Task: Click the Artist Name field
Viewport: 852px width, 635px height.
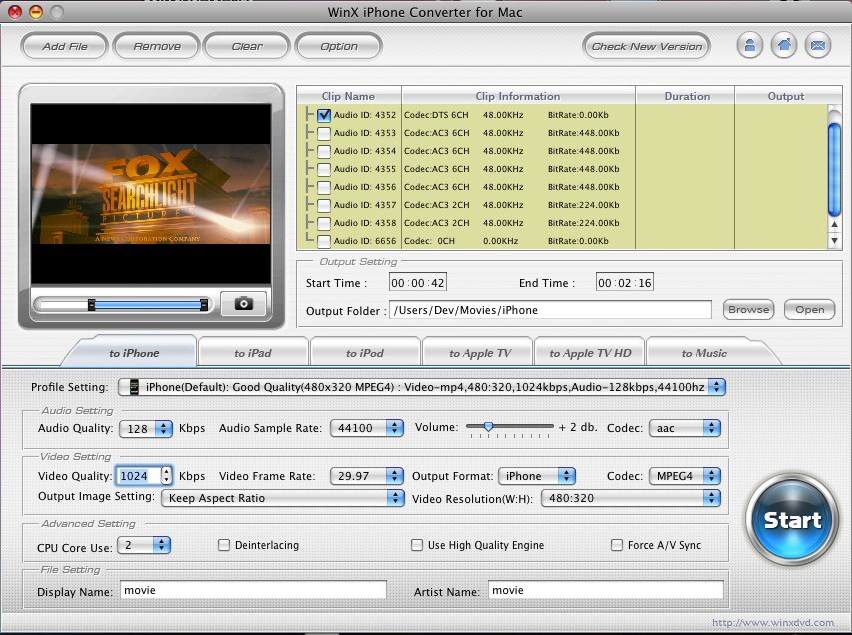Action: pos(606,590)
